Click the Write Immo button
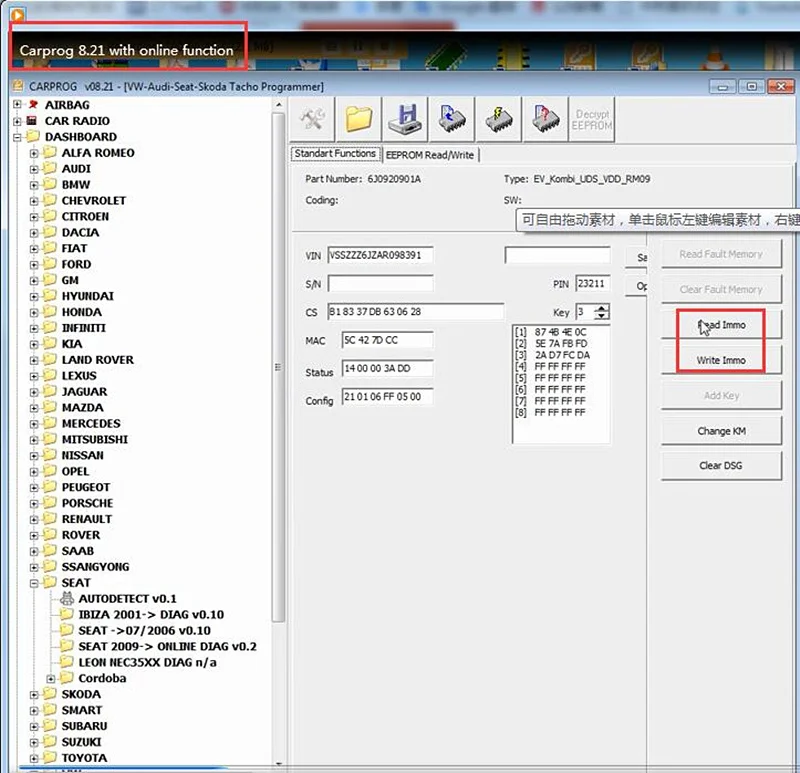Image resolution: width=800 pixels, height=773 pixels. (721, 360)
